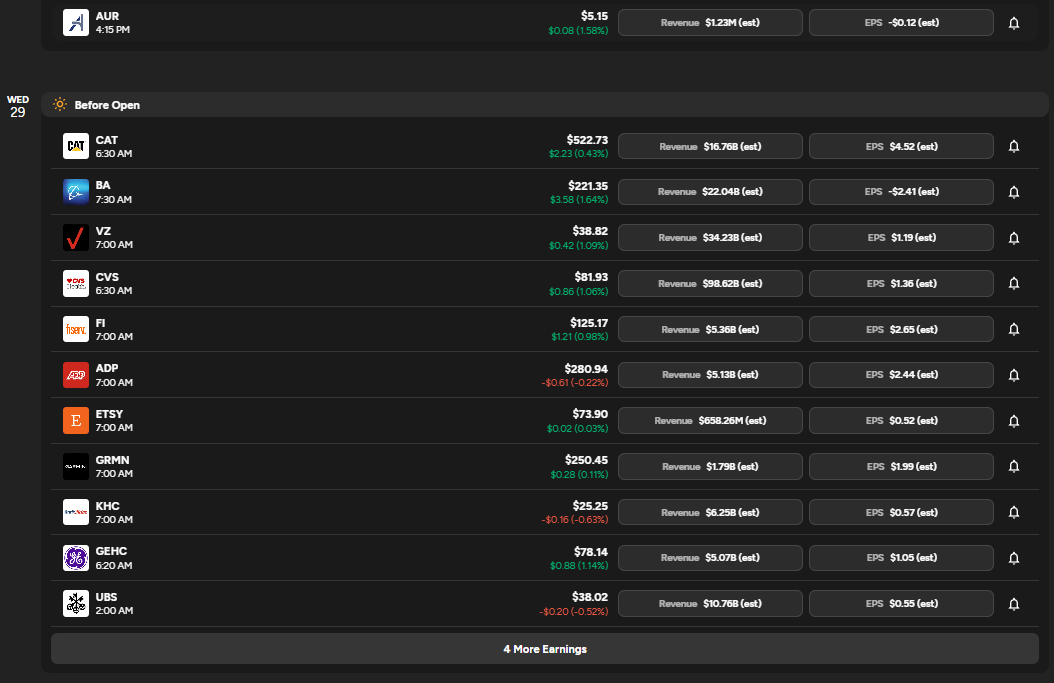Image resolution: width=1054 pixels, height=683 pixels.
Task: Set alert bell for GRMN earnings
Action: (x=1014, y=467)
